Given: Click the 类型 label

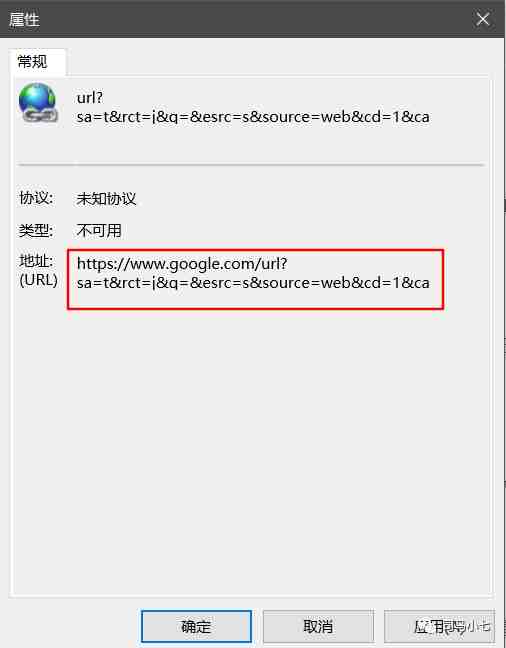Looking at the screenshot, I should coord(36,230).
